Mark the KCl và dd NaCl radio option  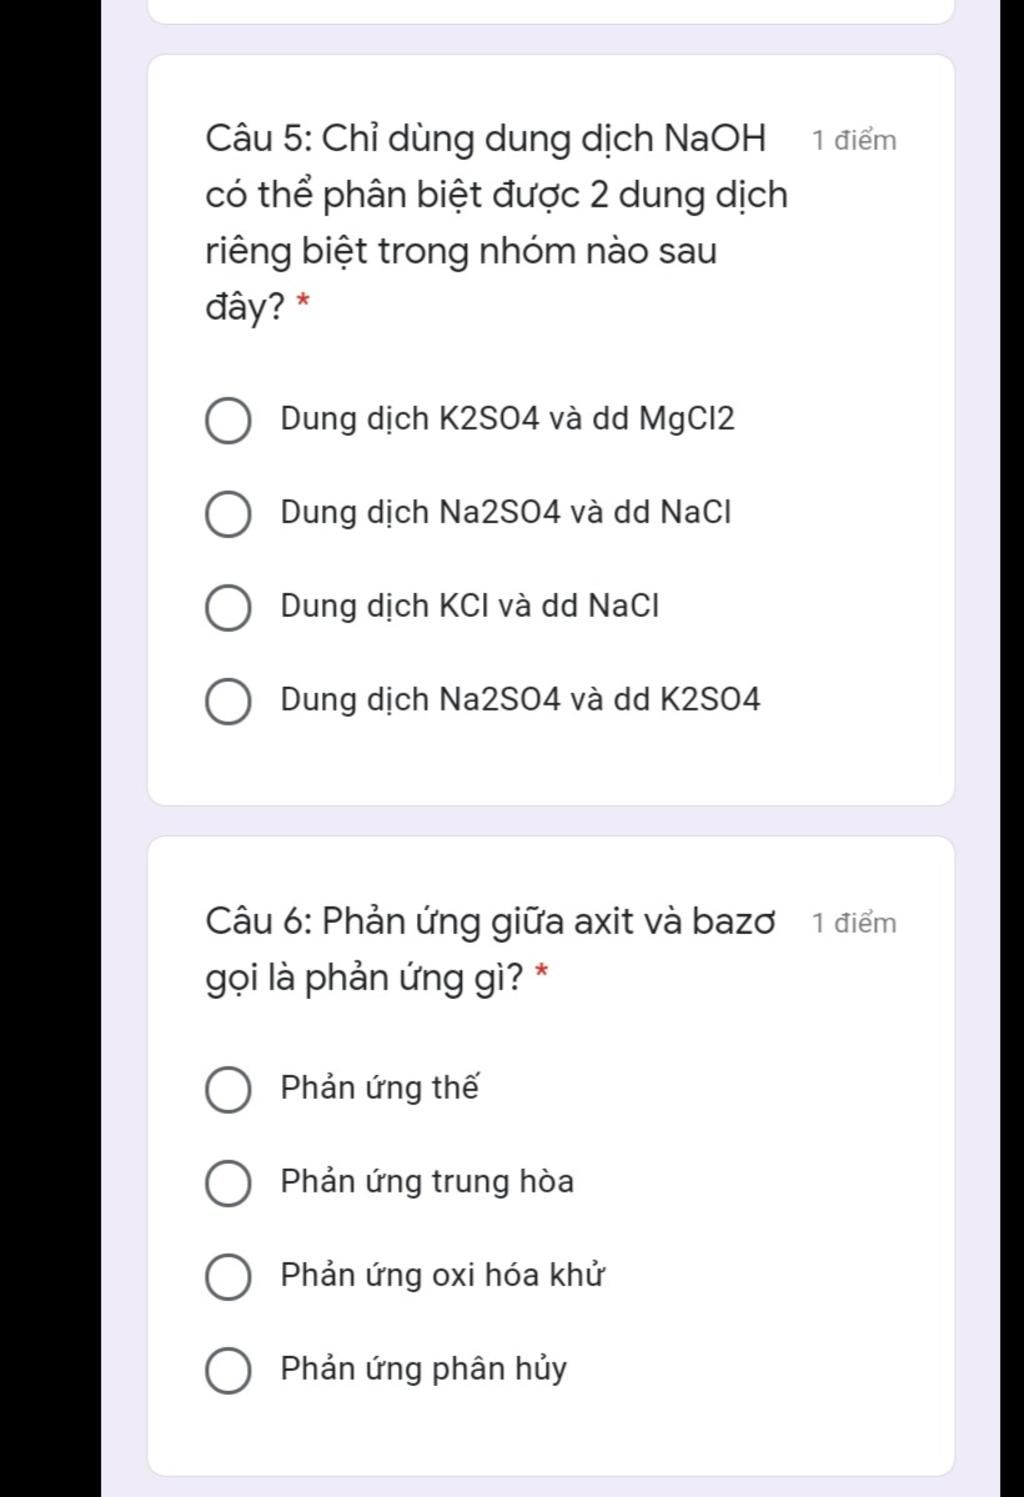[228, 608]
